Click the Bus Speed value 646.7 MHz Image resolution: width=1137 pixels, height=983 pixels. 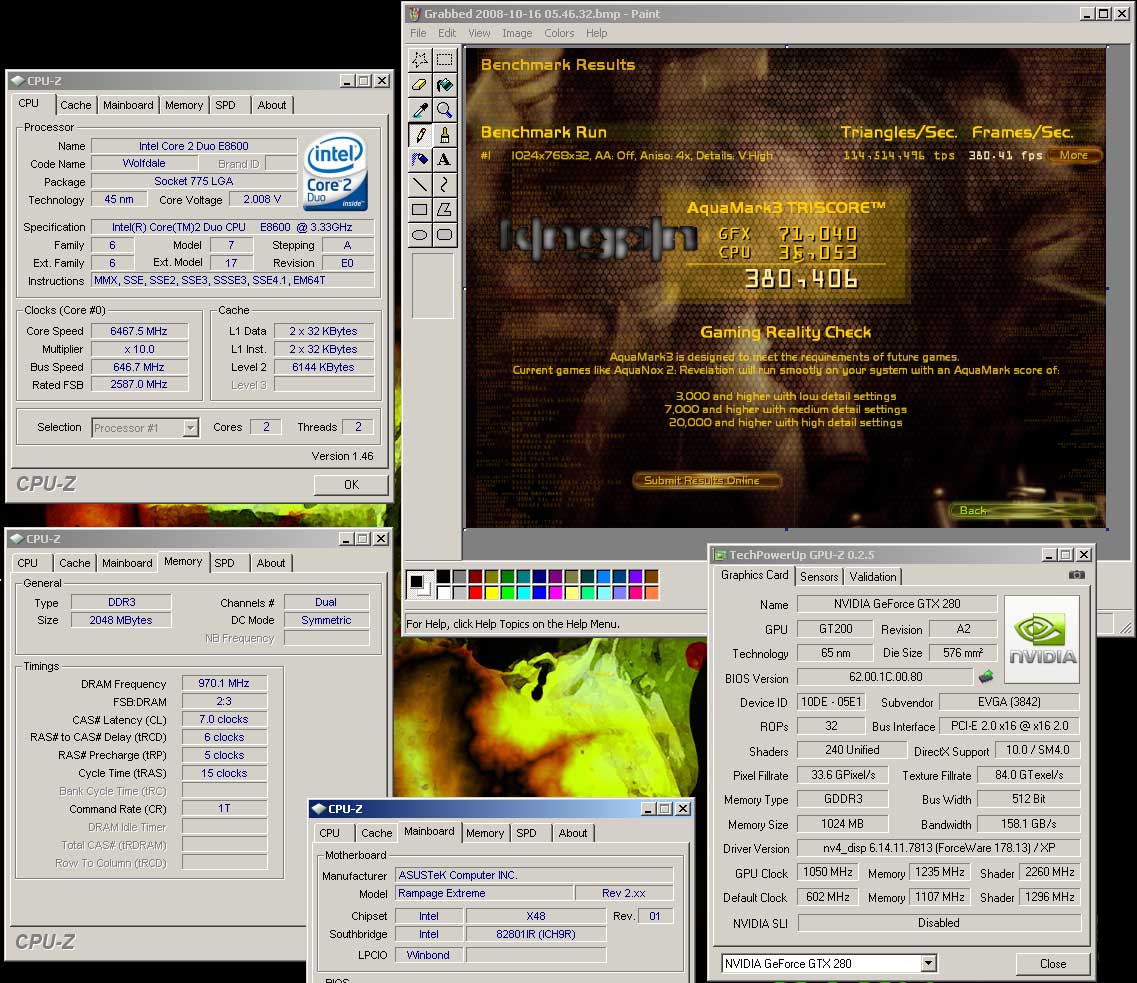click(x=138, y=368)
